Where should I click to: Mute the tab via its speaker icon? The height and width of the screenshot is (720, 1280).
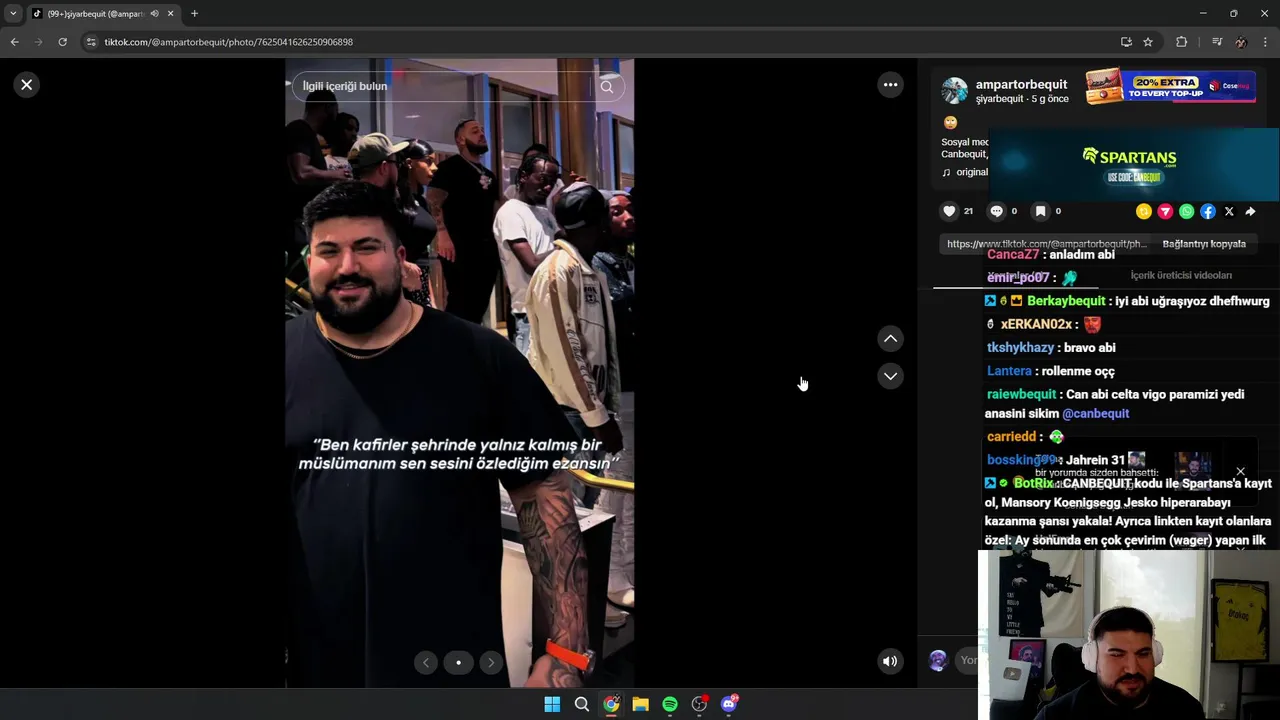tap(154, 14)
